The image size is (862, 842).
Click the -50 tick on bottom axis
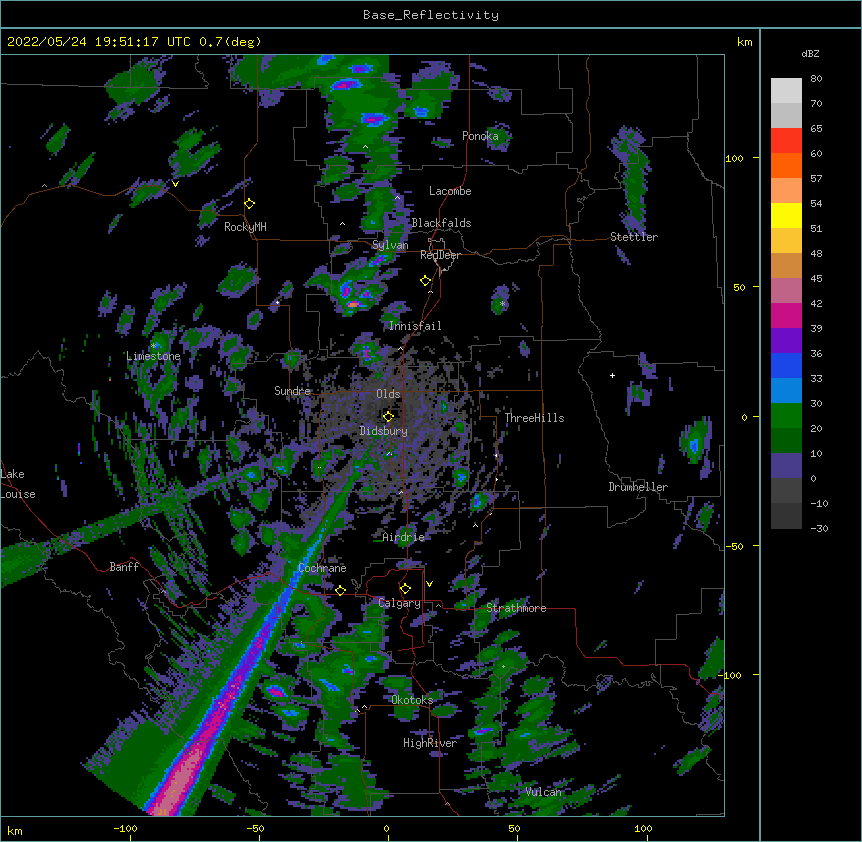point(255,828)
